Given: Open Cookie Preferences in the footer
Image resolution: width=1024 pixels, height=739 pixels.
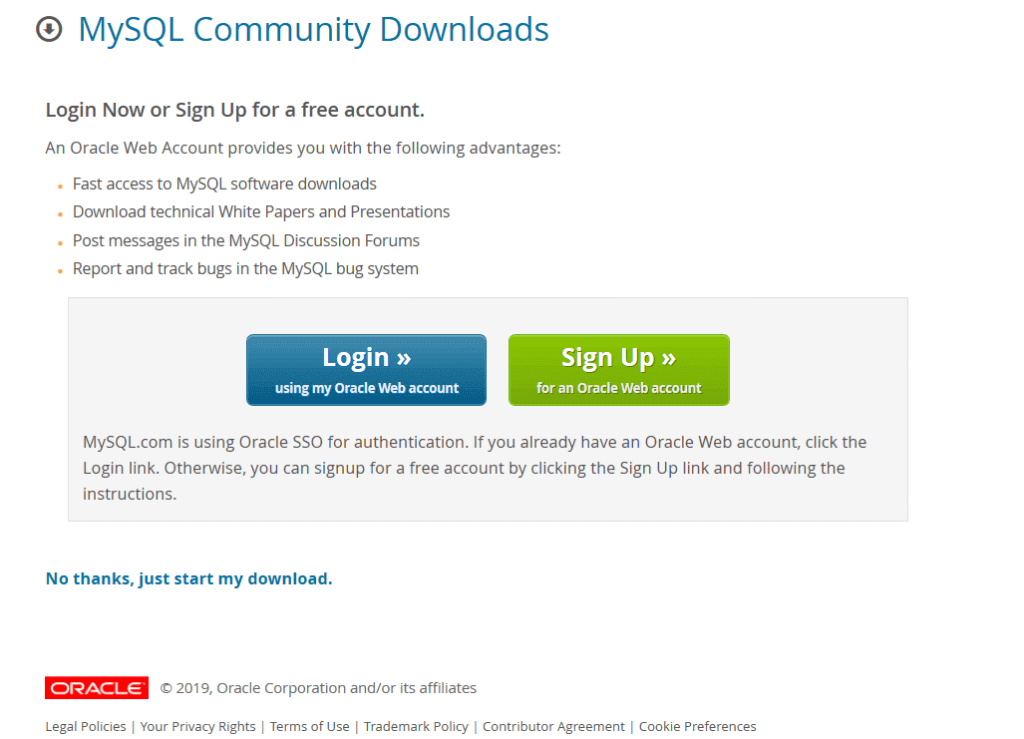Looking at the screenshot, I should coord(697,727).
